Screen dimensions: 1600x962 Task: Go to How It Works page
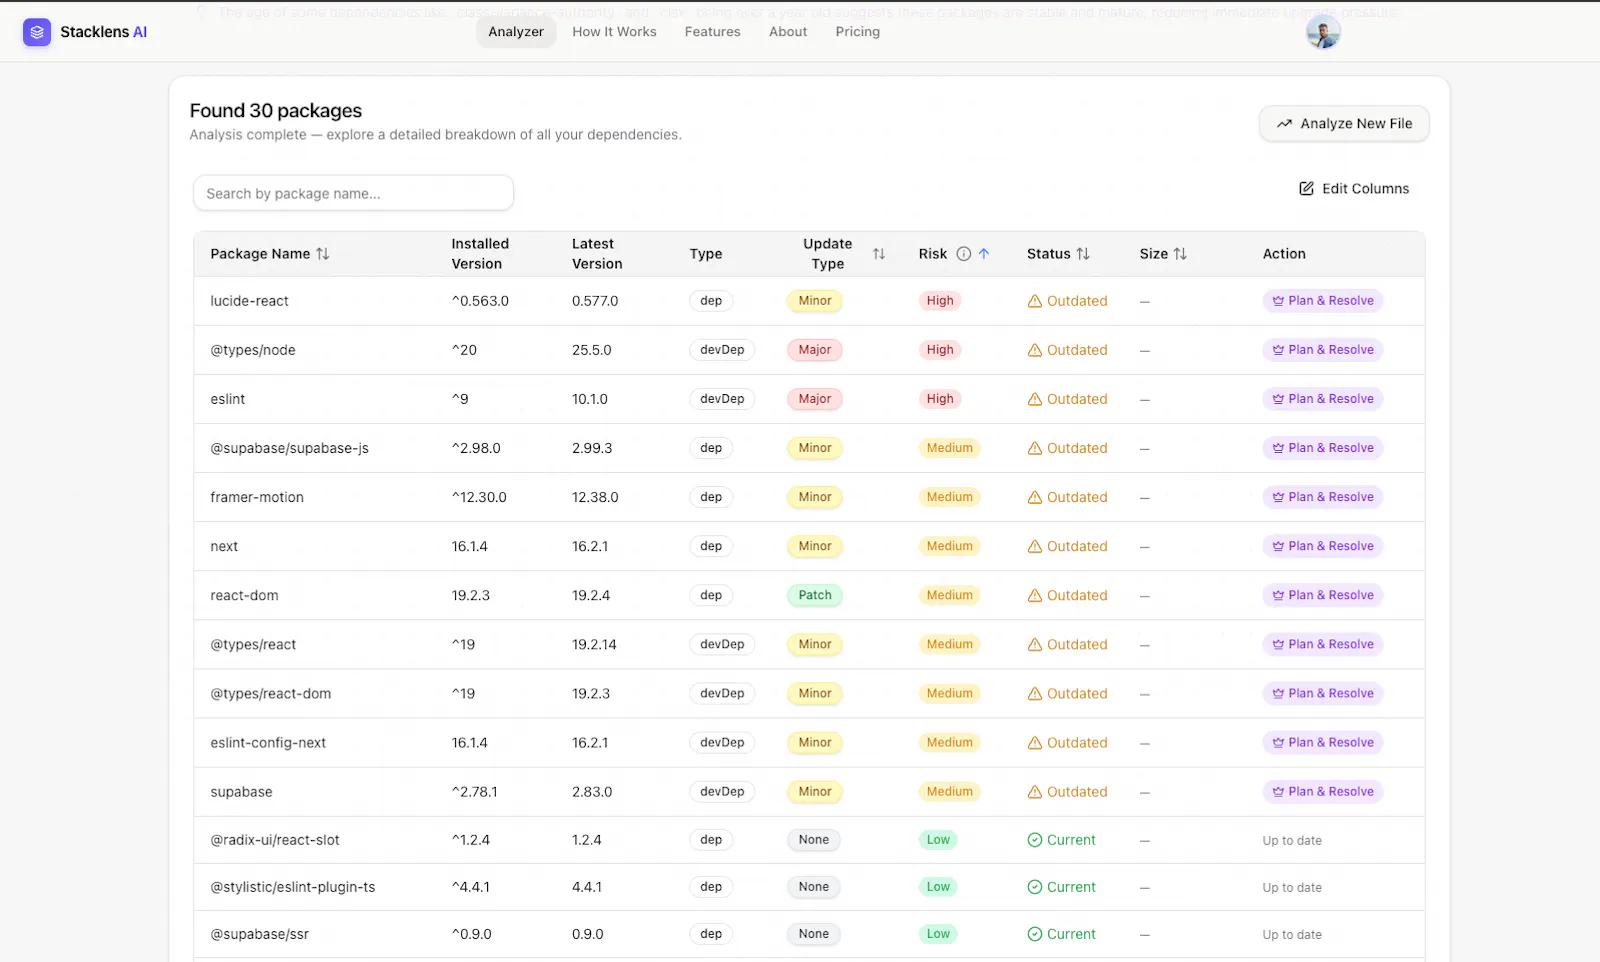pos(614,32)
